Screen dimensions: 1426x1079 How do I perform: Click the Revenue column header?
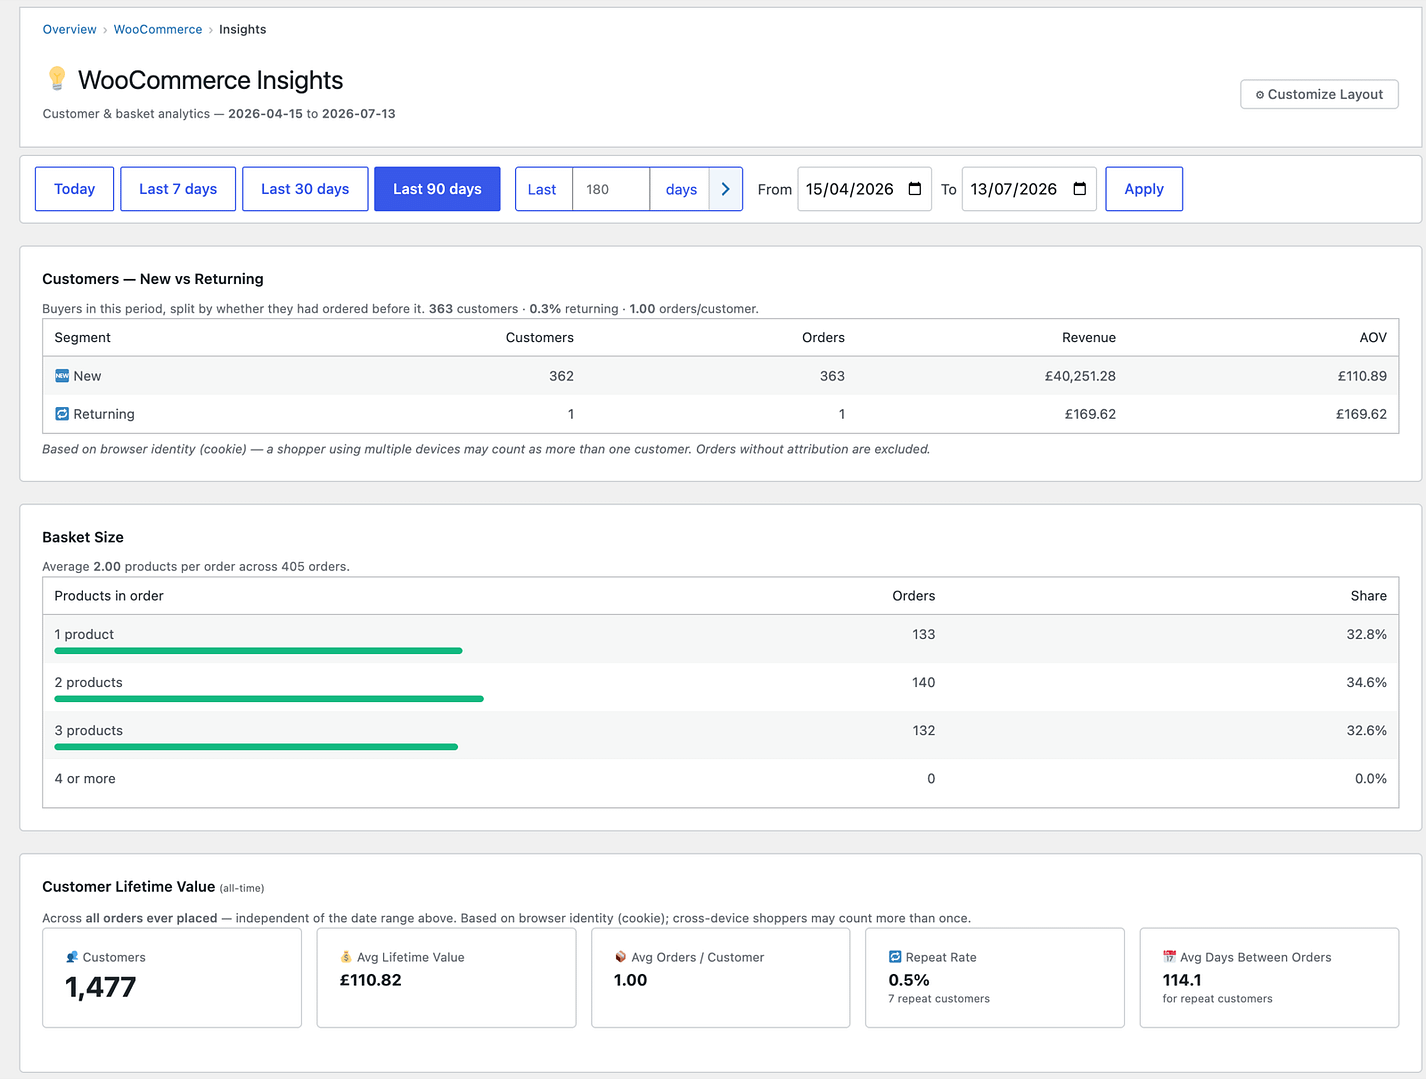pyautogui.click(x=1089, y=338)
